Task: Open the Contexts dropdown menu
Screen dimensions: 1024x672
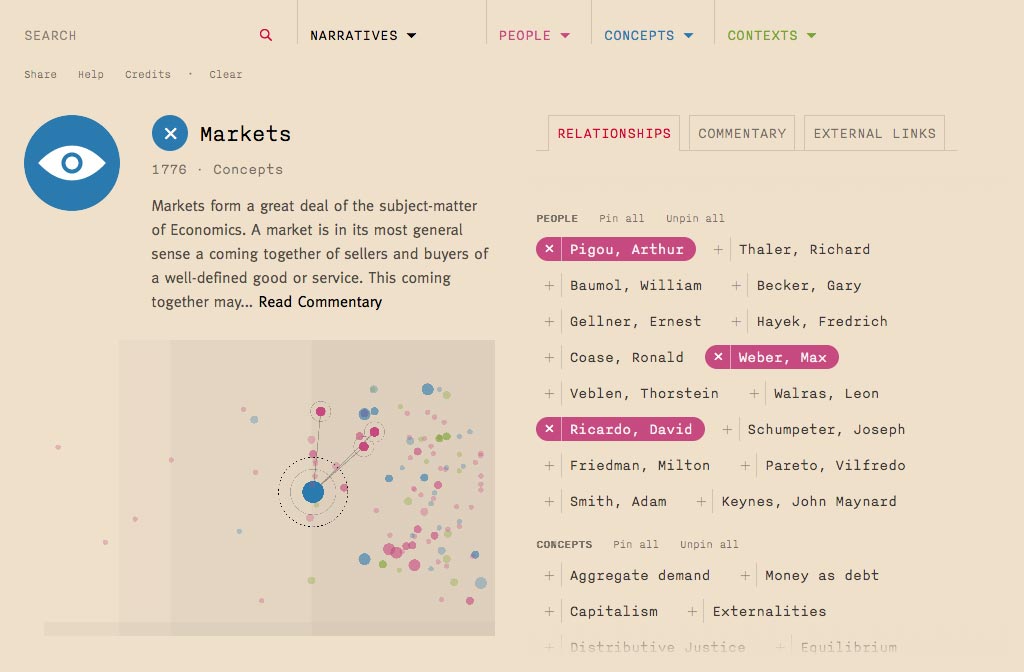Action: 771,35
